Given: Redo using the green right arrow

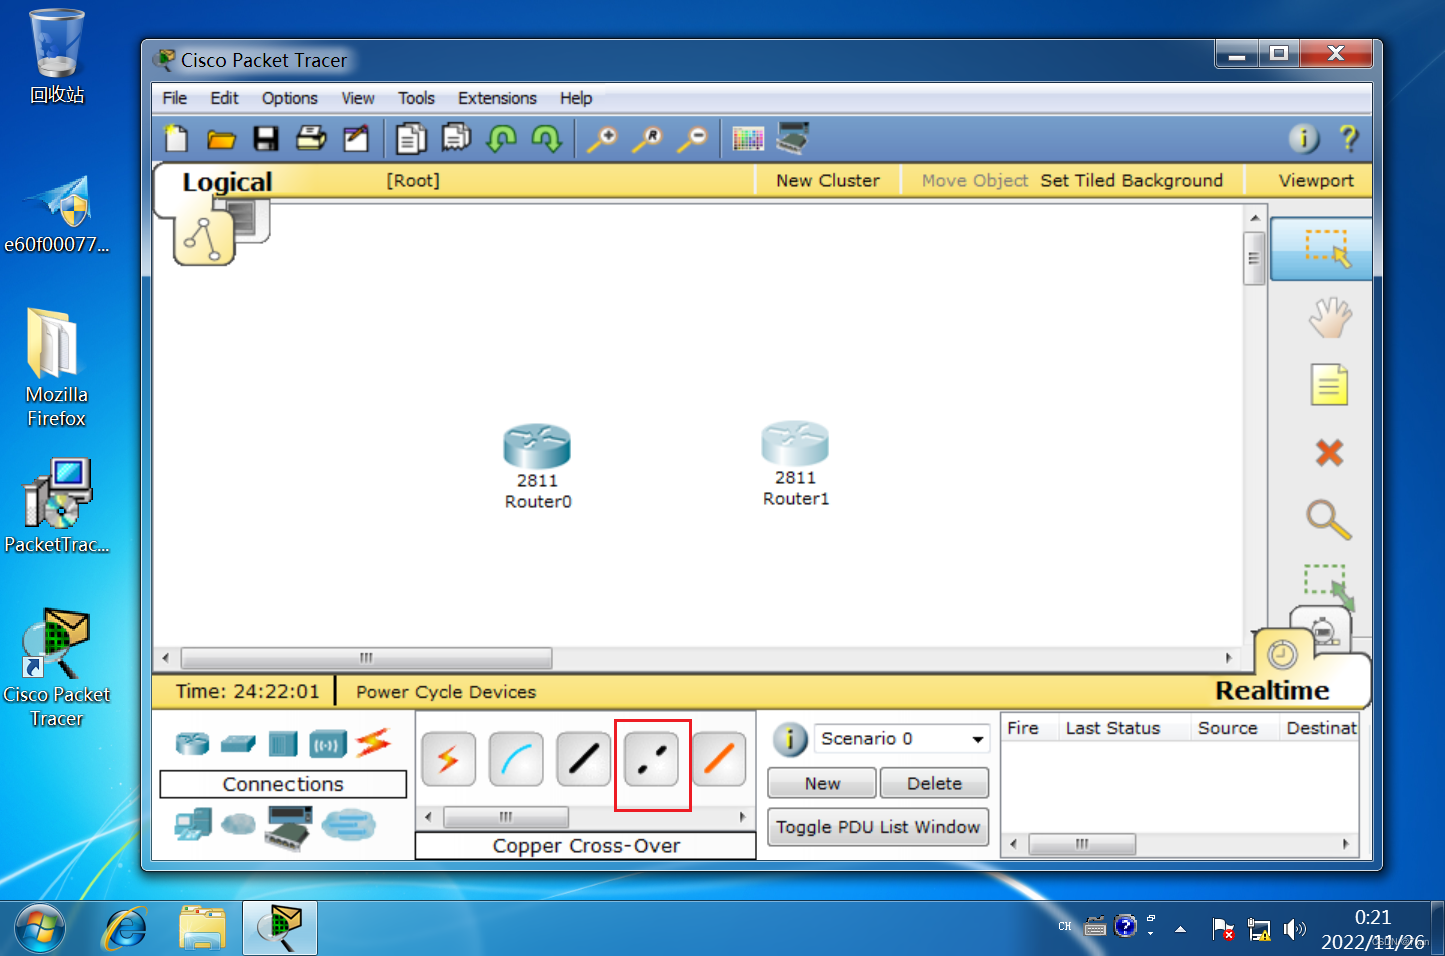Looking at the screenshot, I should pos(546,138).
